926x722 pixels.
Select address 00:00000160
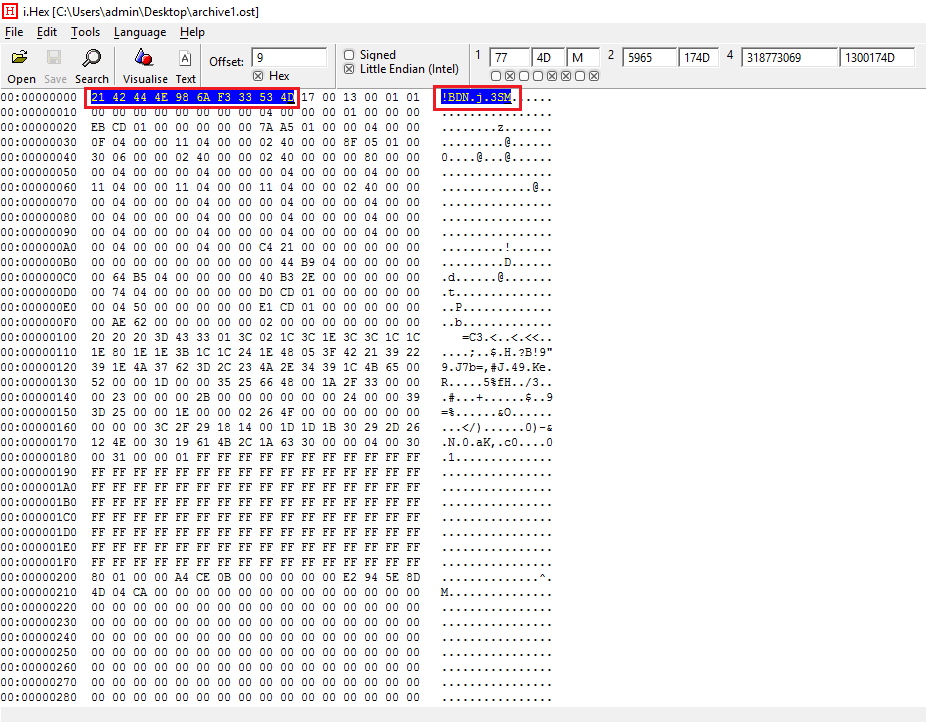pos(39,427)
